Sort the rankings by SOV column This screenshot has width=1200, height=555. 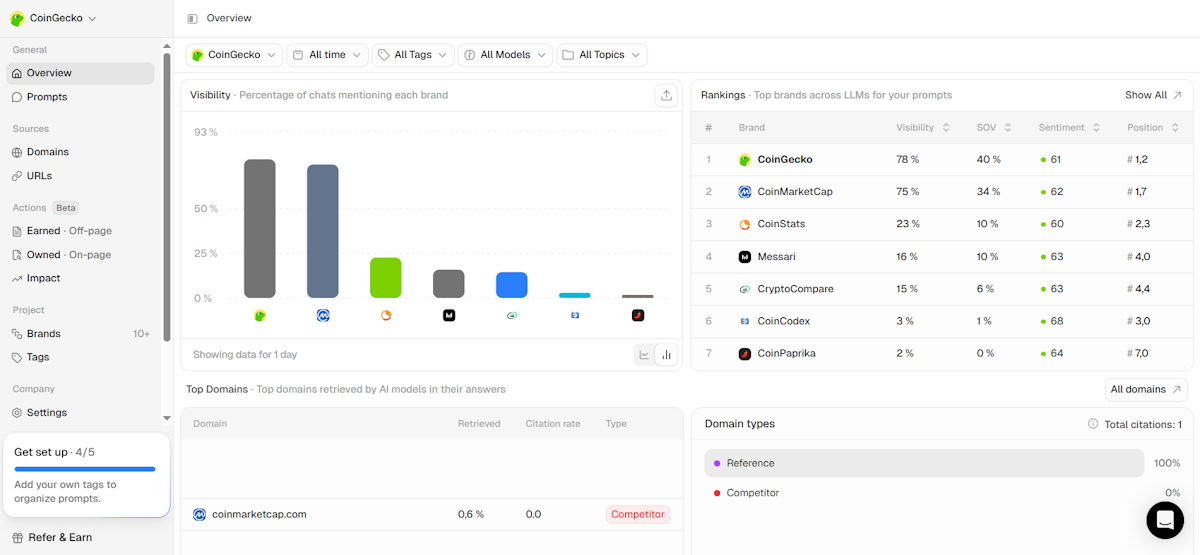(x=994, y=127)
